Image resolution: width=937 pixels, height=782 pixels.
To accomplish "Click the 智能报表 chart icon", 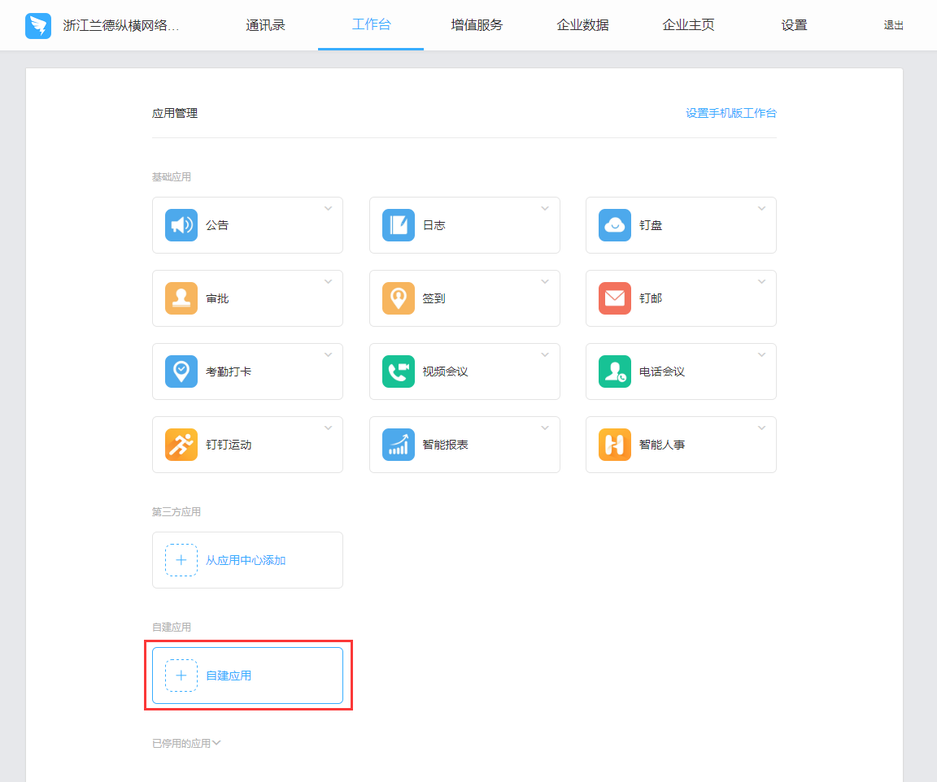I will tap(398, 444).
